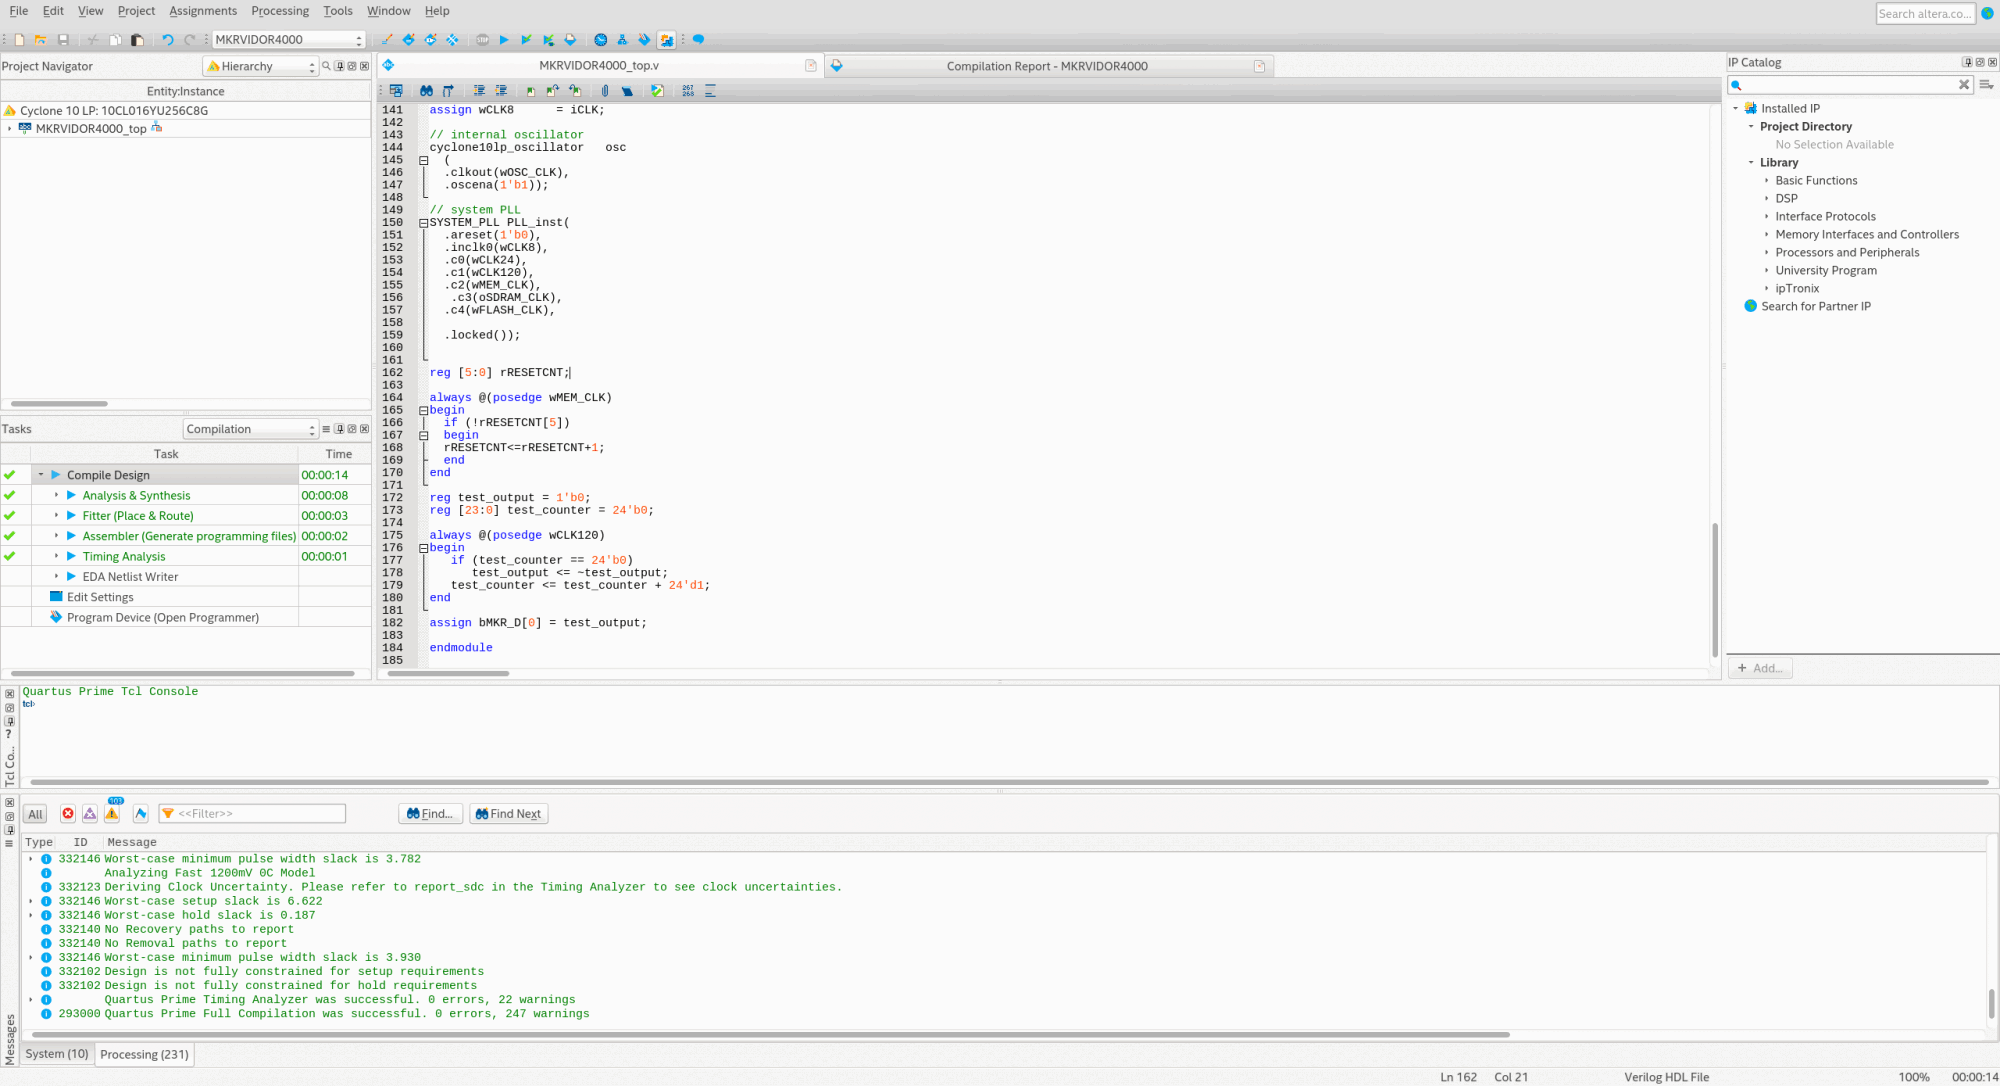Toggle critical warning messages filter button
Screen dimensions: 2000x1086
click(90, 814)
